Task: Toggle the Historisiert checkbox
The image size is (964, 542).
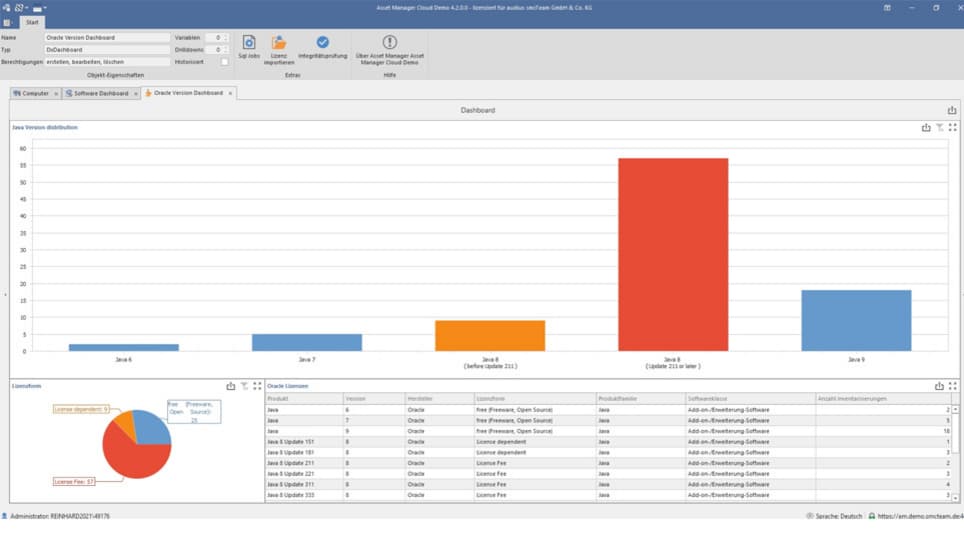Action: (224, 62)
